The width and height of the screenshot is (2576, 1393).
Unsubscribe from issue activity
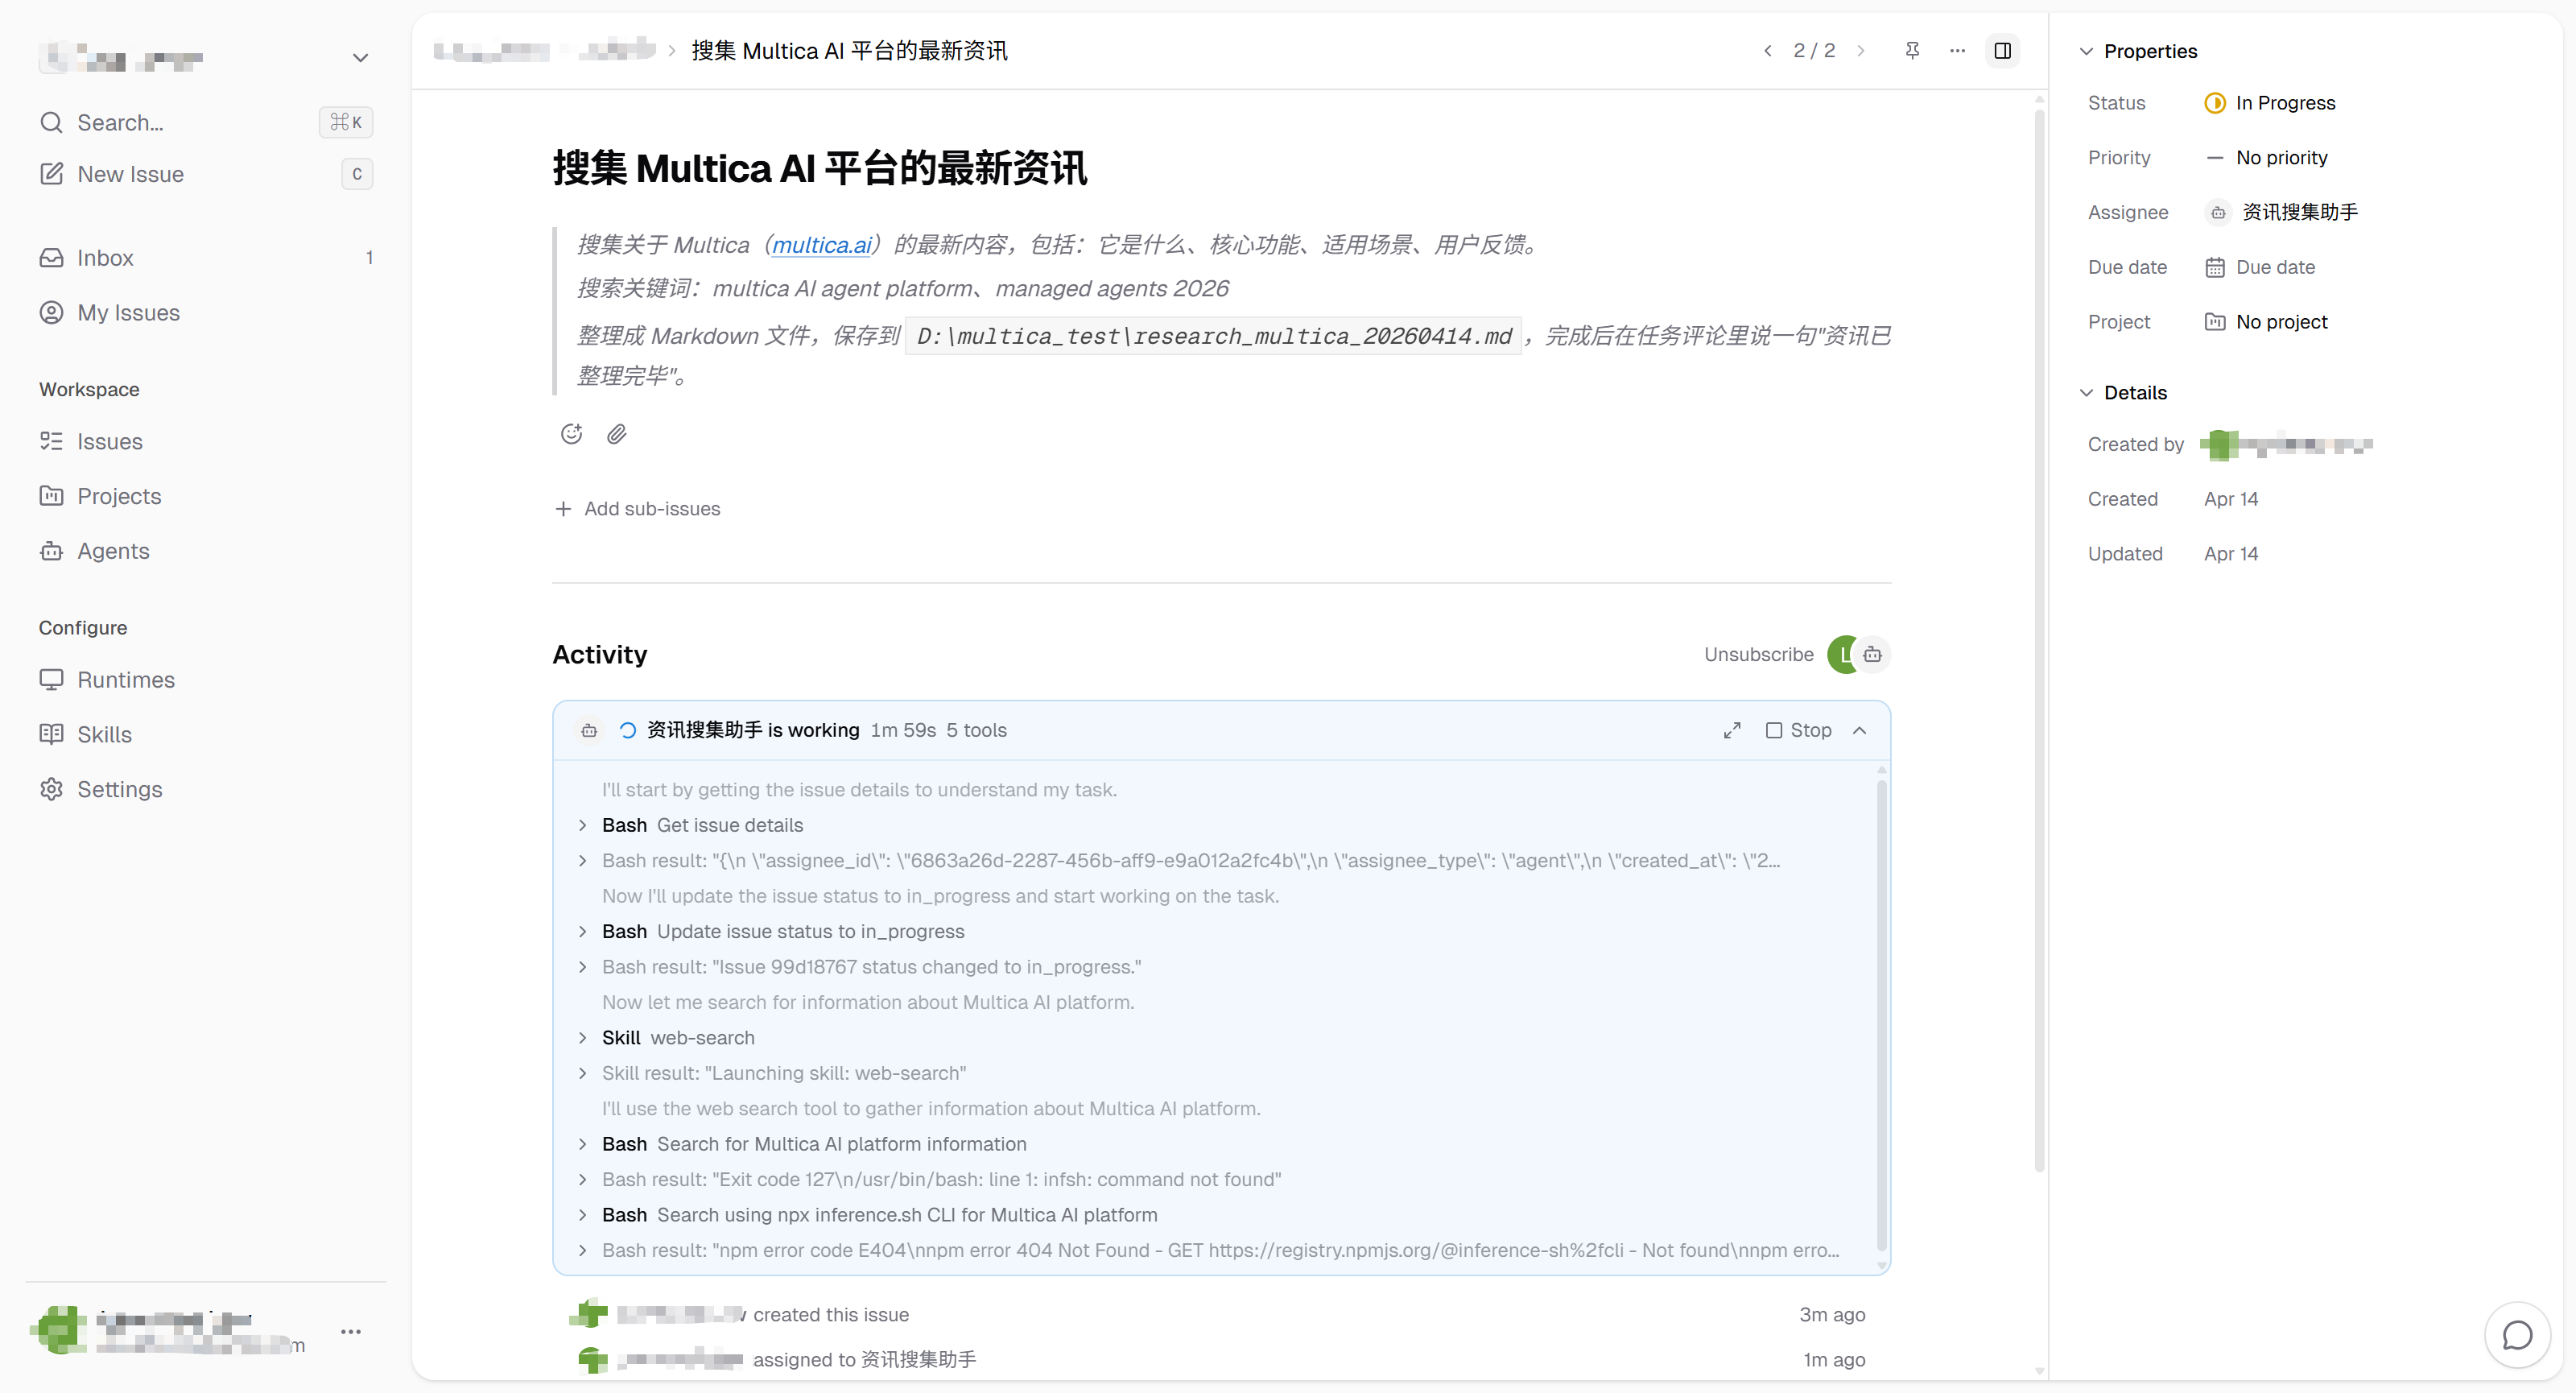point(1758,654)
